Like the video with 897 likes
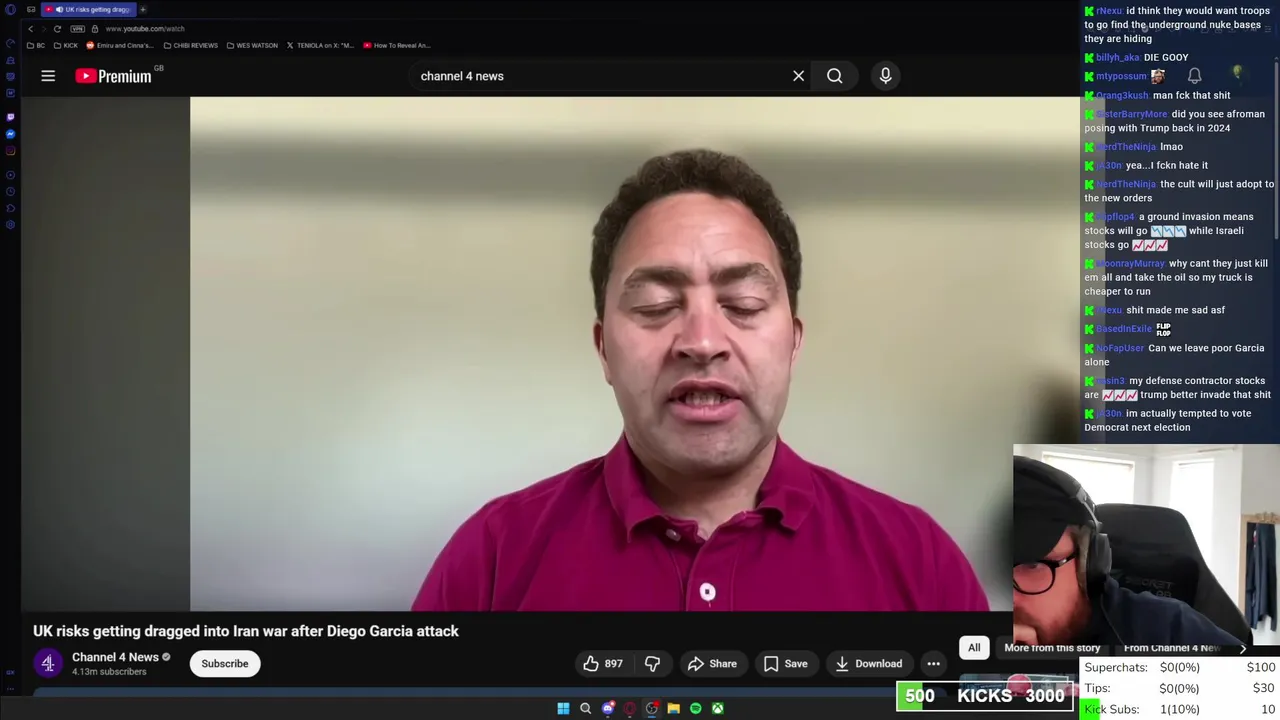This screenshot has height=720, width=1280. [603, 663]
